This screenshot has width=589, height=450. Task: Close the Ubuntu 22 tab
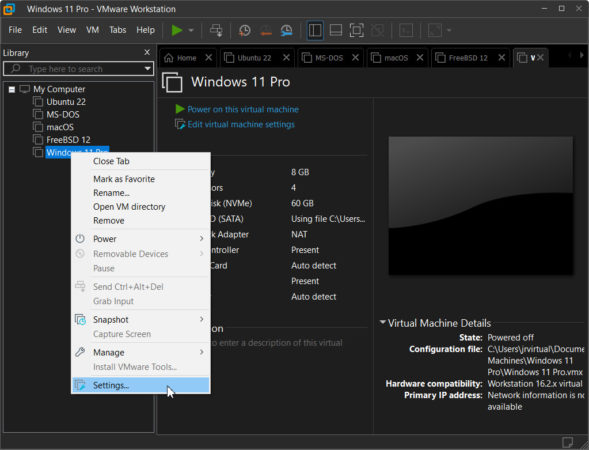pos(286,57)
